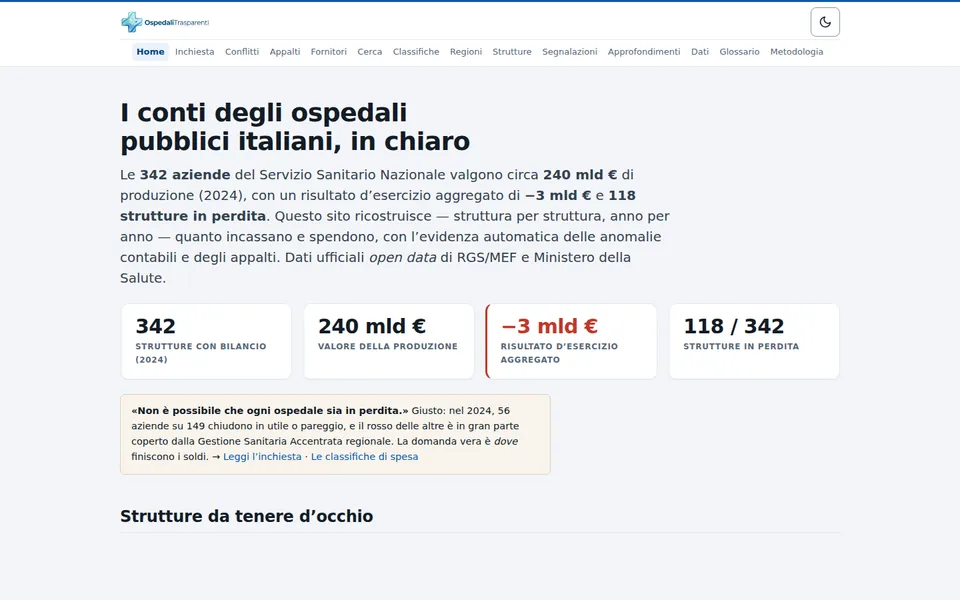The height and width of the screenshot is (600, 960).
Task: Follow the "Leggi l'inchiesta" link
Action: point(262,457)
